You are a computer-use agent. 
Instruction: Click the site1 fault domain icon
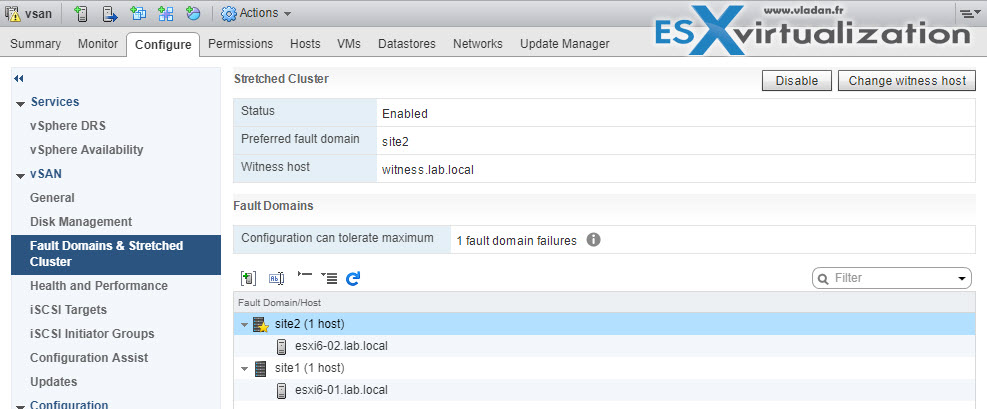pos(260,368)
